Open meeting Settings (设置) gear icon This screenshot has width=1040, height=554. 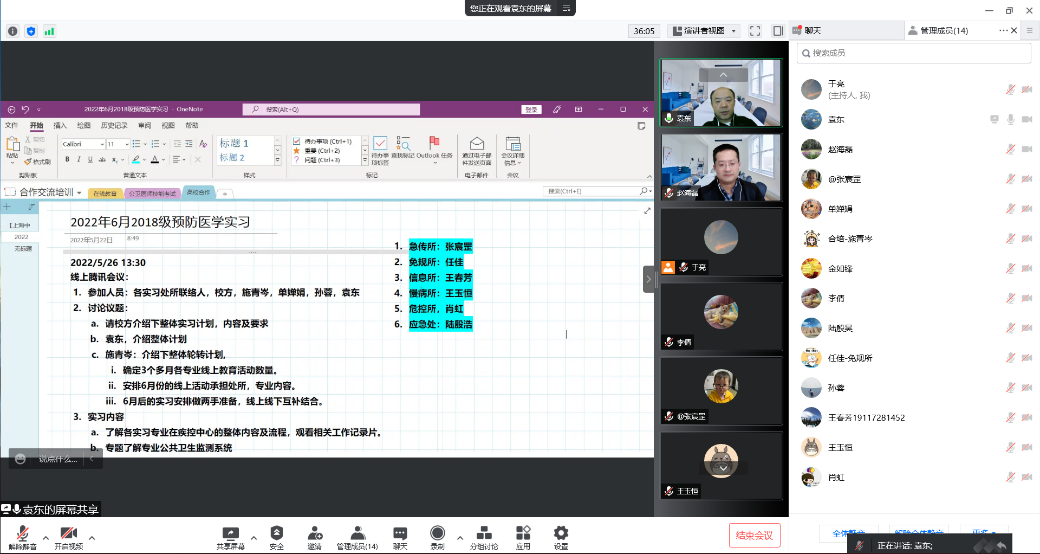(561, 537)
